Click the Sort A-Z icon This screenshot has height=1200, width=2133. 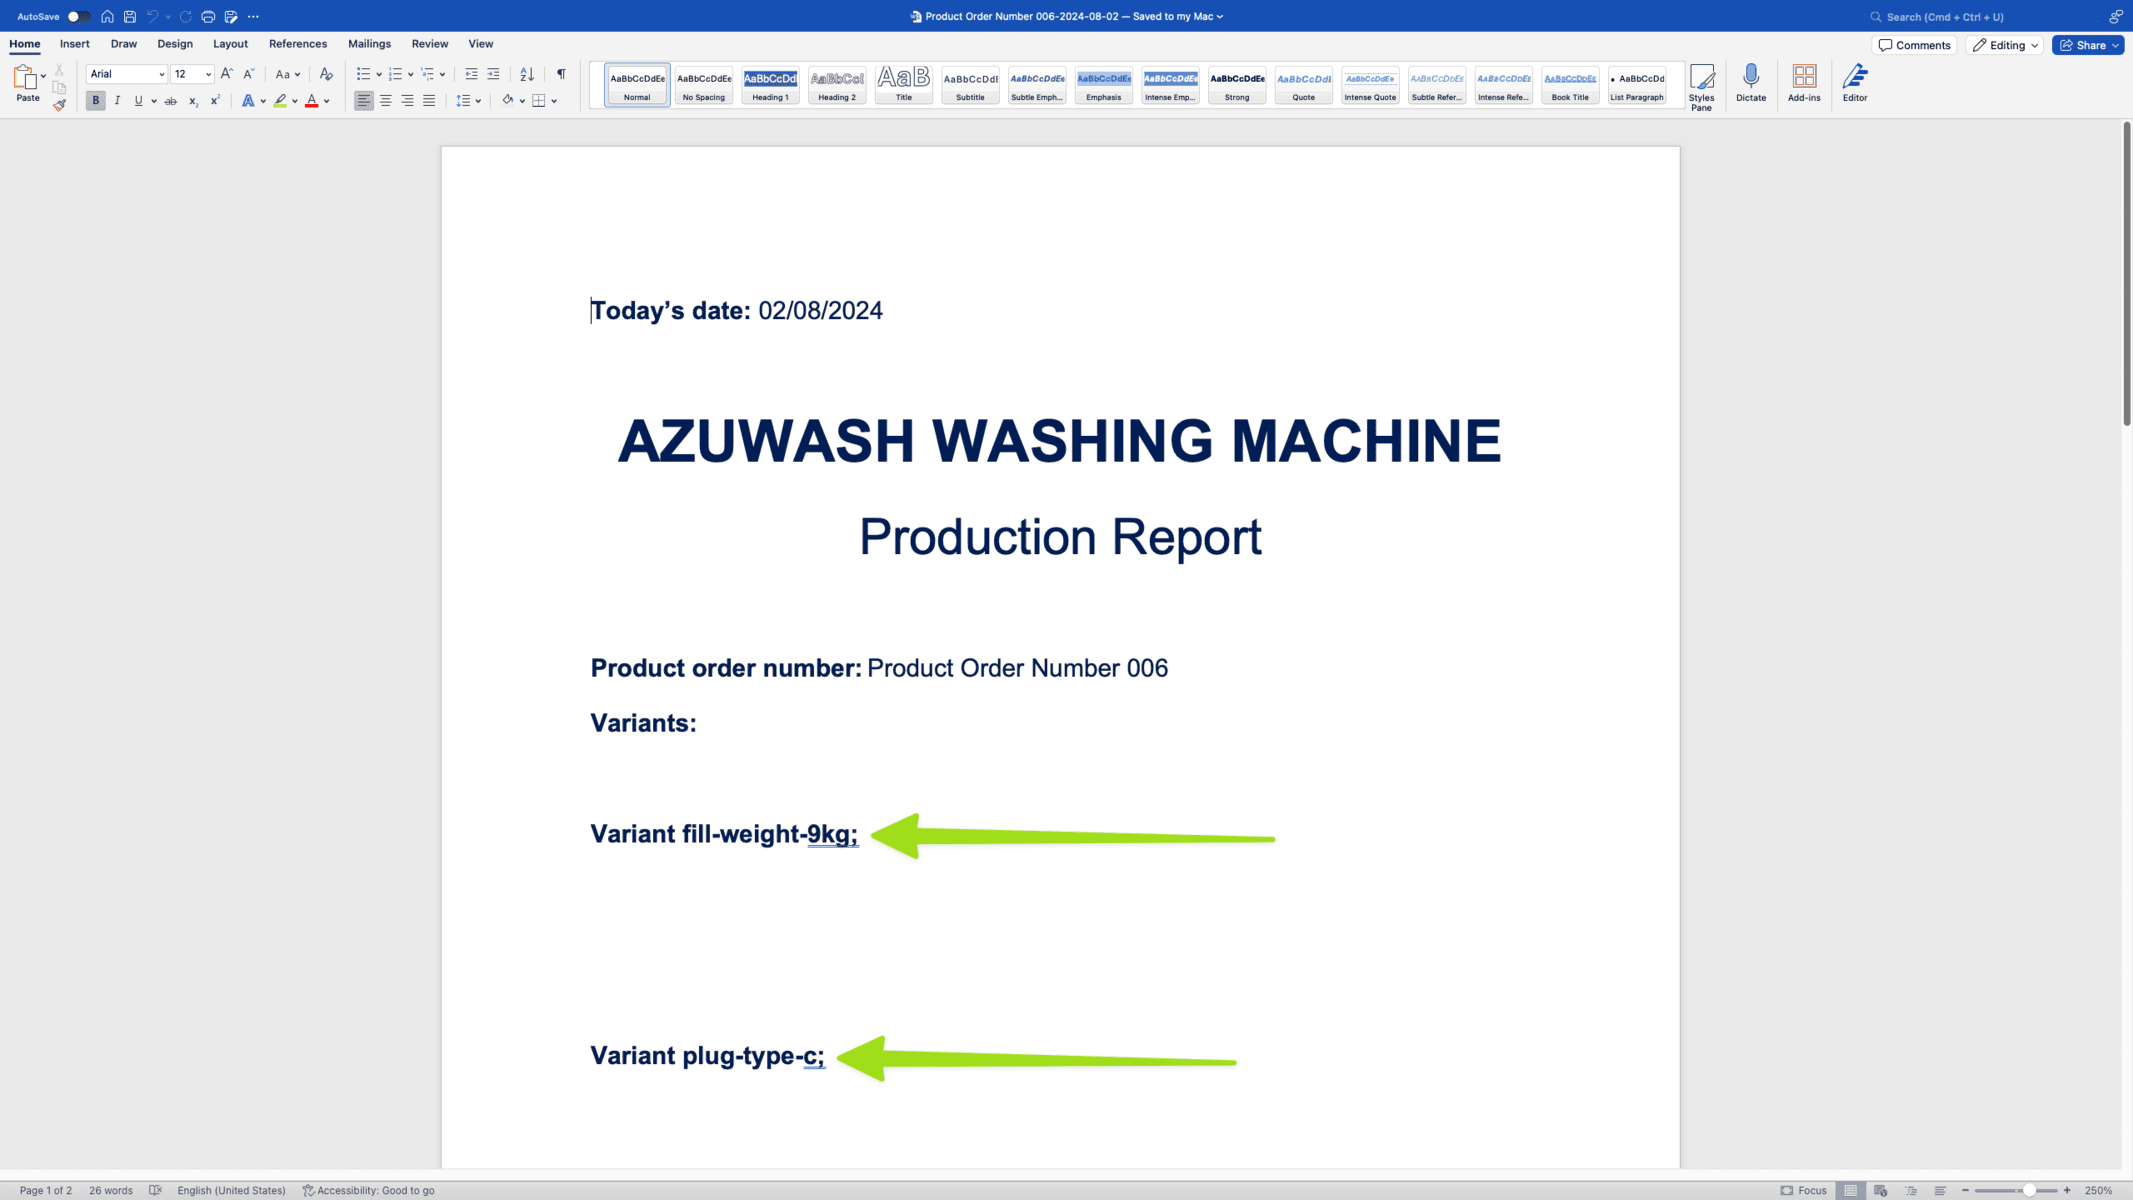(x=527, y=74)
